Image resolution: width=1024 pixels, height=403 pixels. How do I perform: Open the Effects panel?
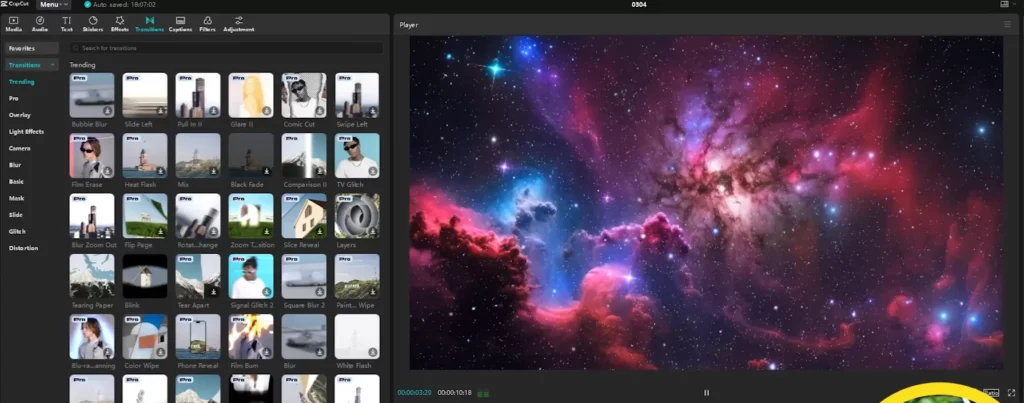pyautogui.click(x=120, y=23)
